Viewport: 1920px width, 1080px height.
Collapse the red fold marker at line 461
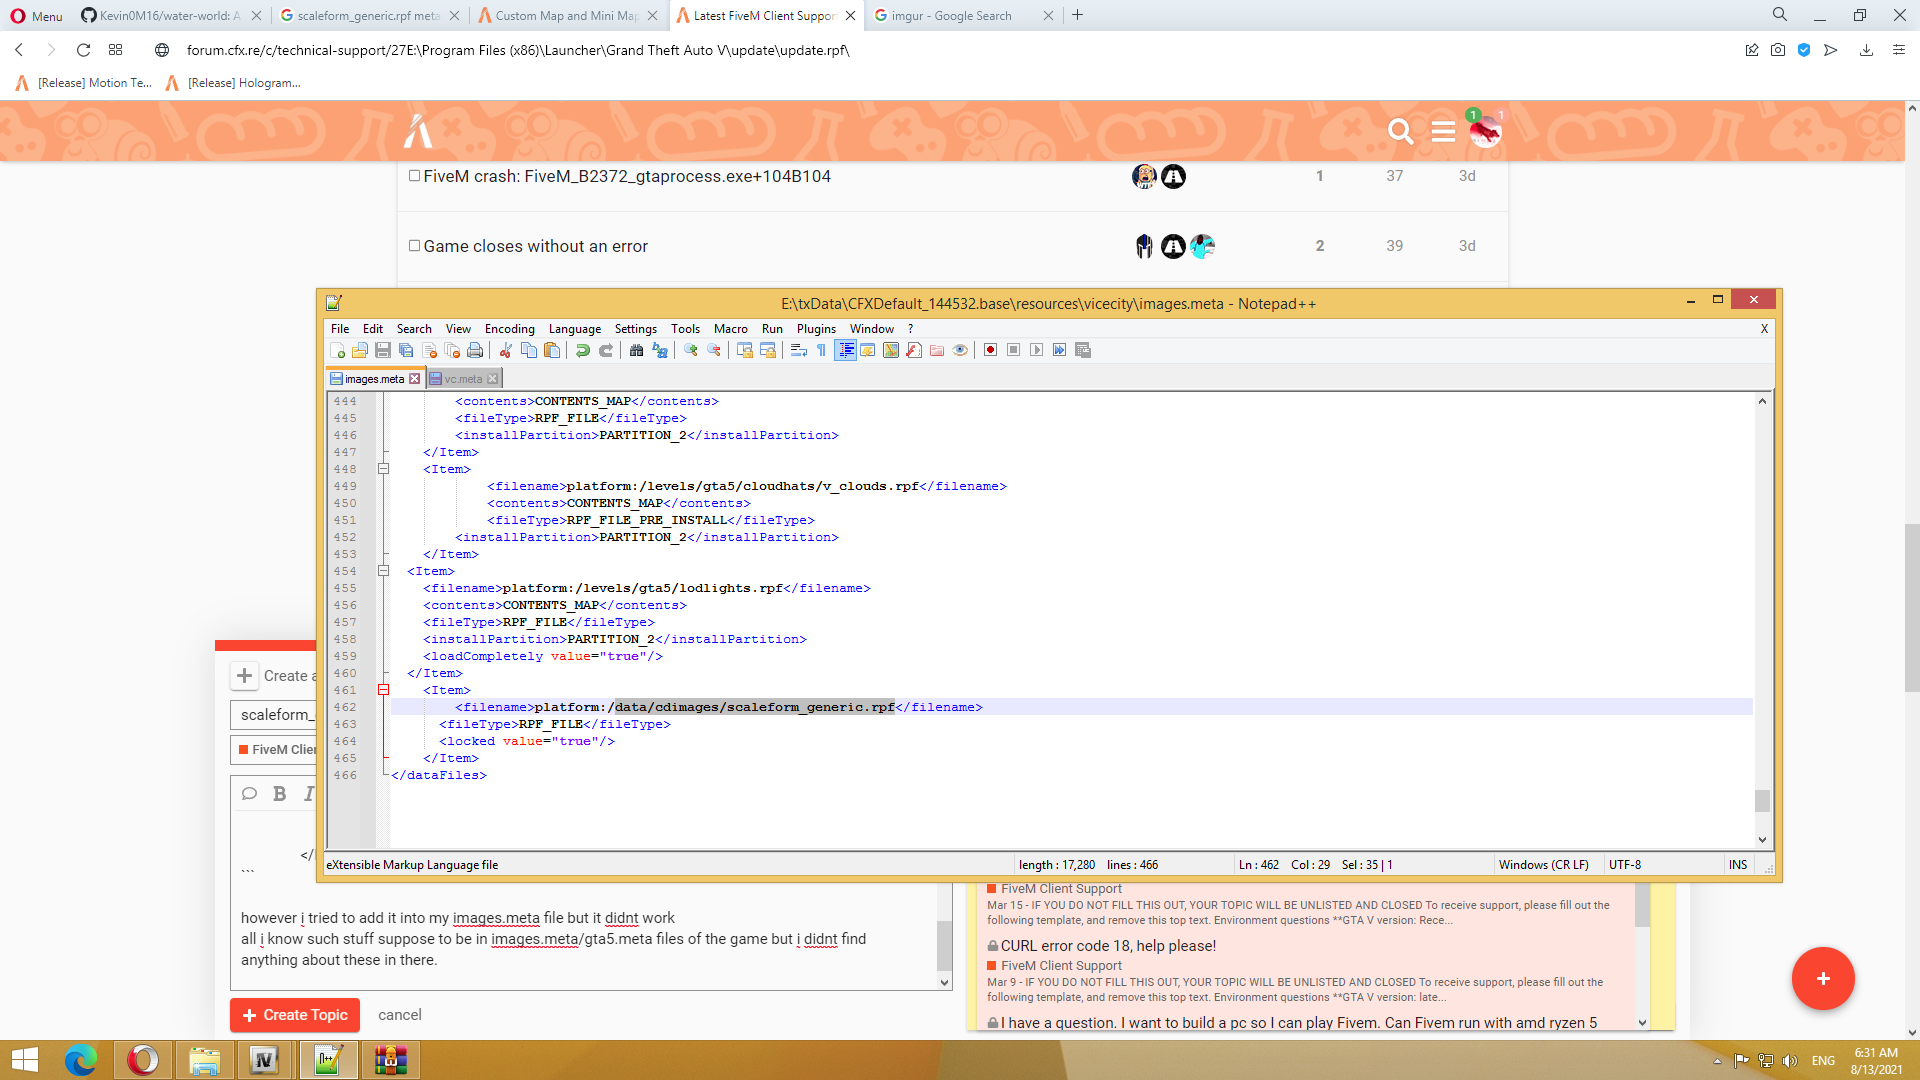[x=383, y=690]
